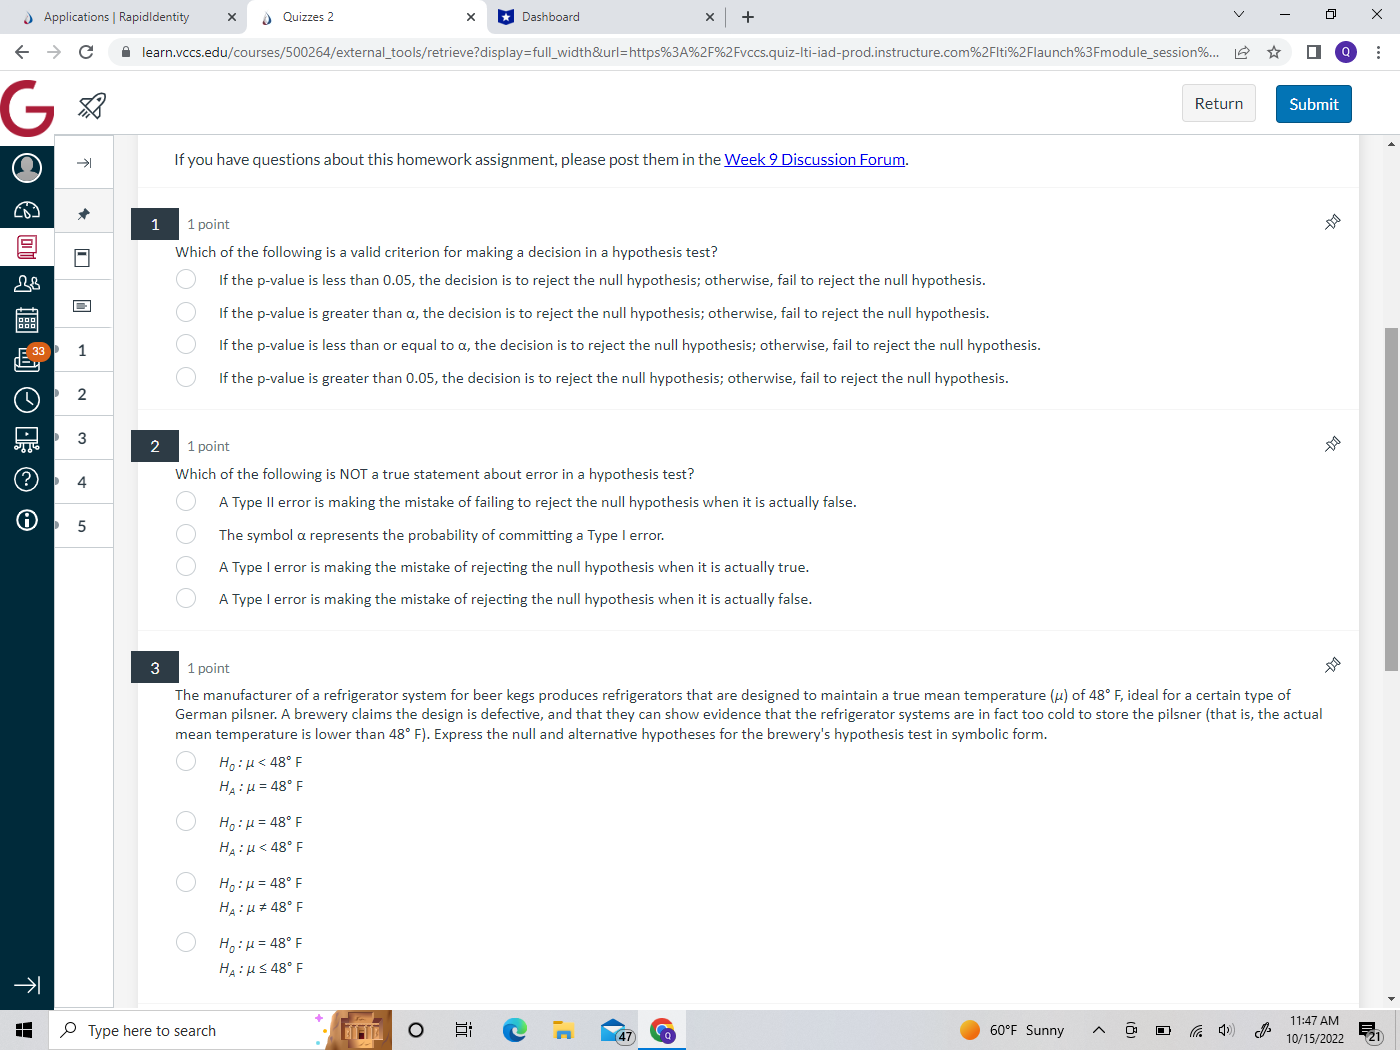Open the Calendar icon in the sidebar
The height and width of the screenshot is (1050, 1400).
point(26,320)
